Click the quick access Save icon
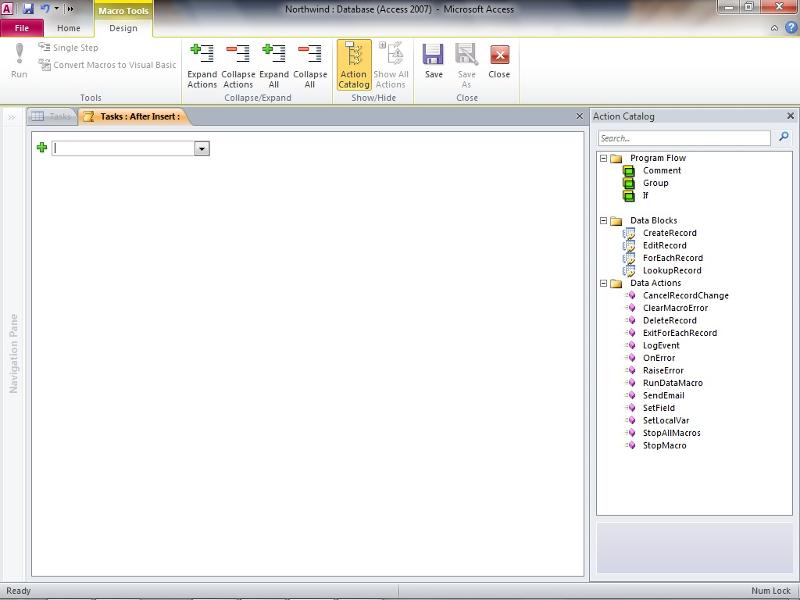The height and width of the screenshot is (600, 800). tap(28, 9)
